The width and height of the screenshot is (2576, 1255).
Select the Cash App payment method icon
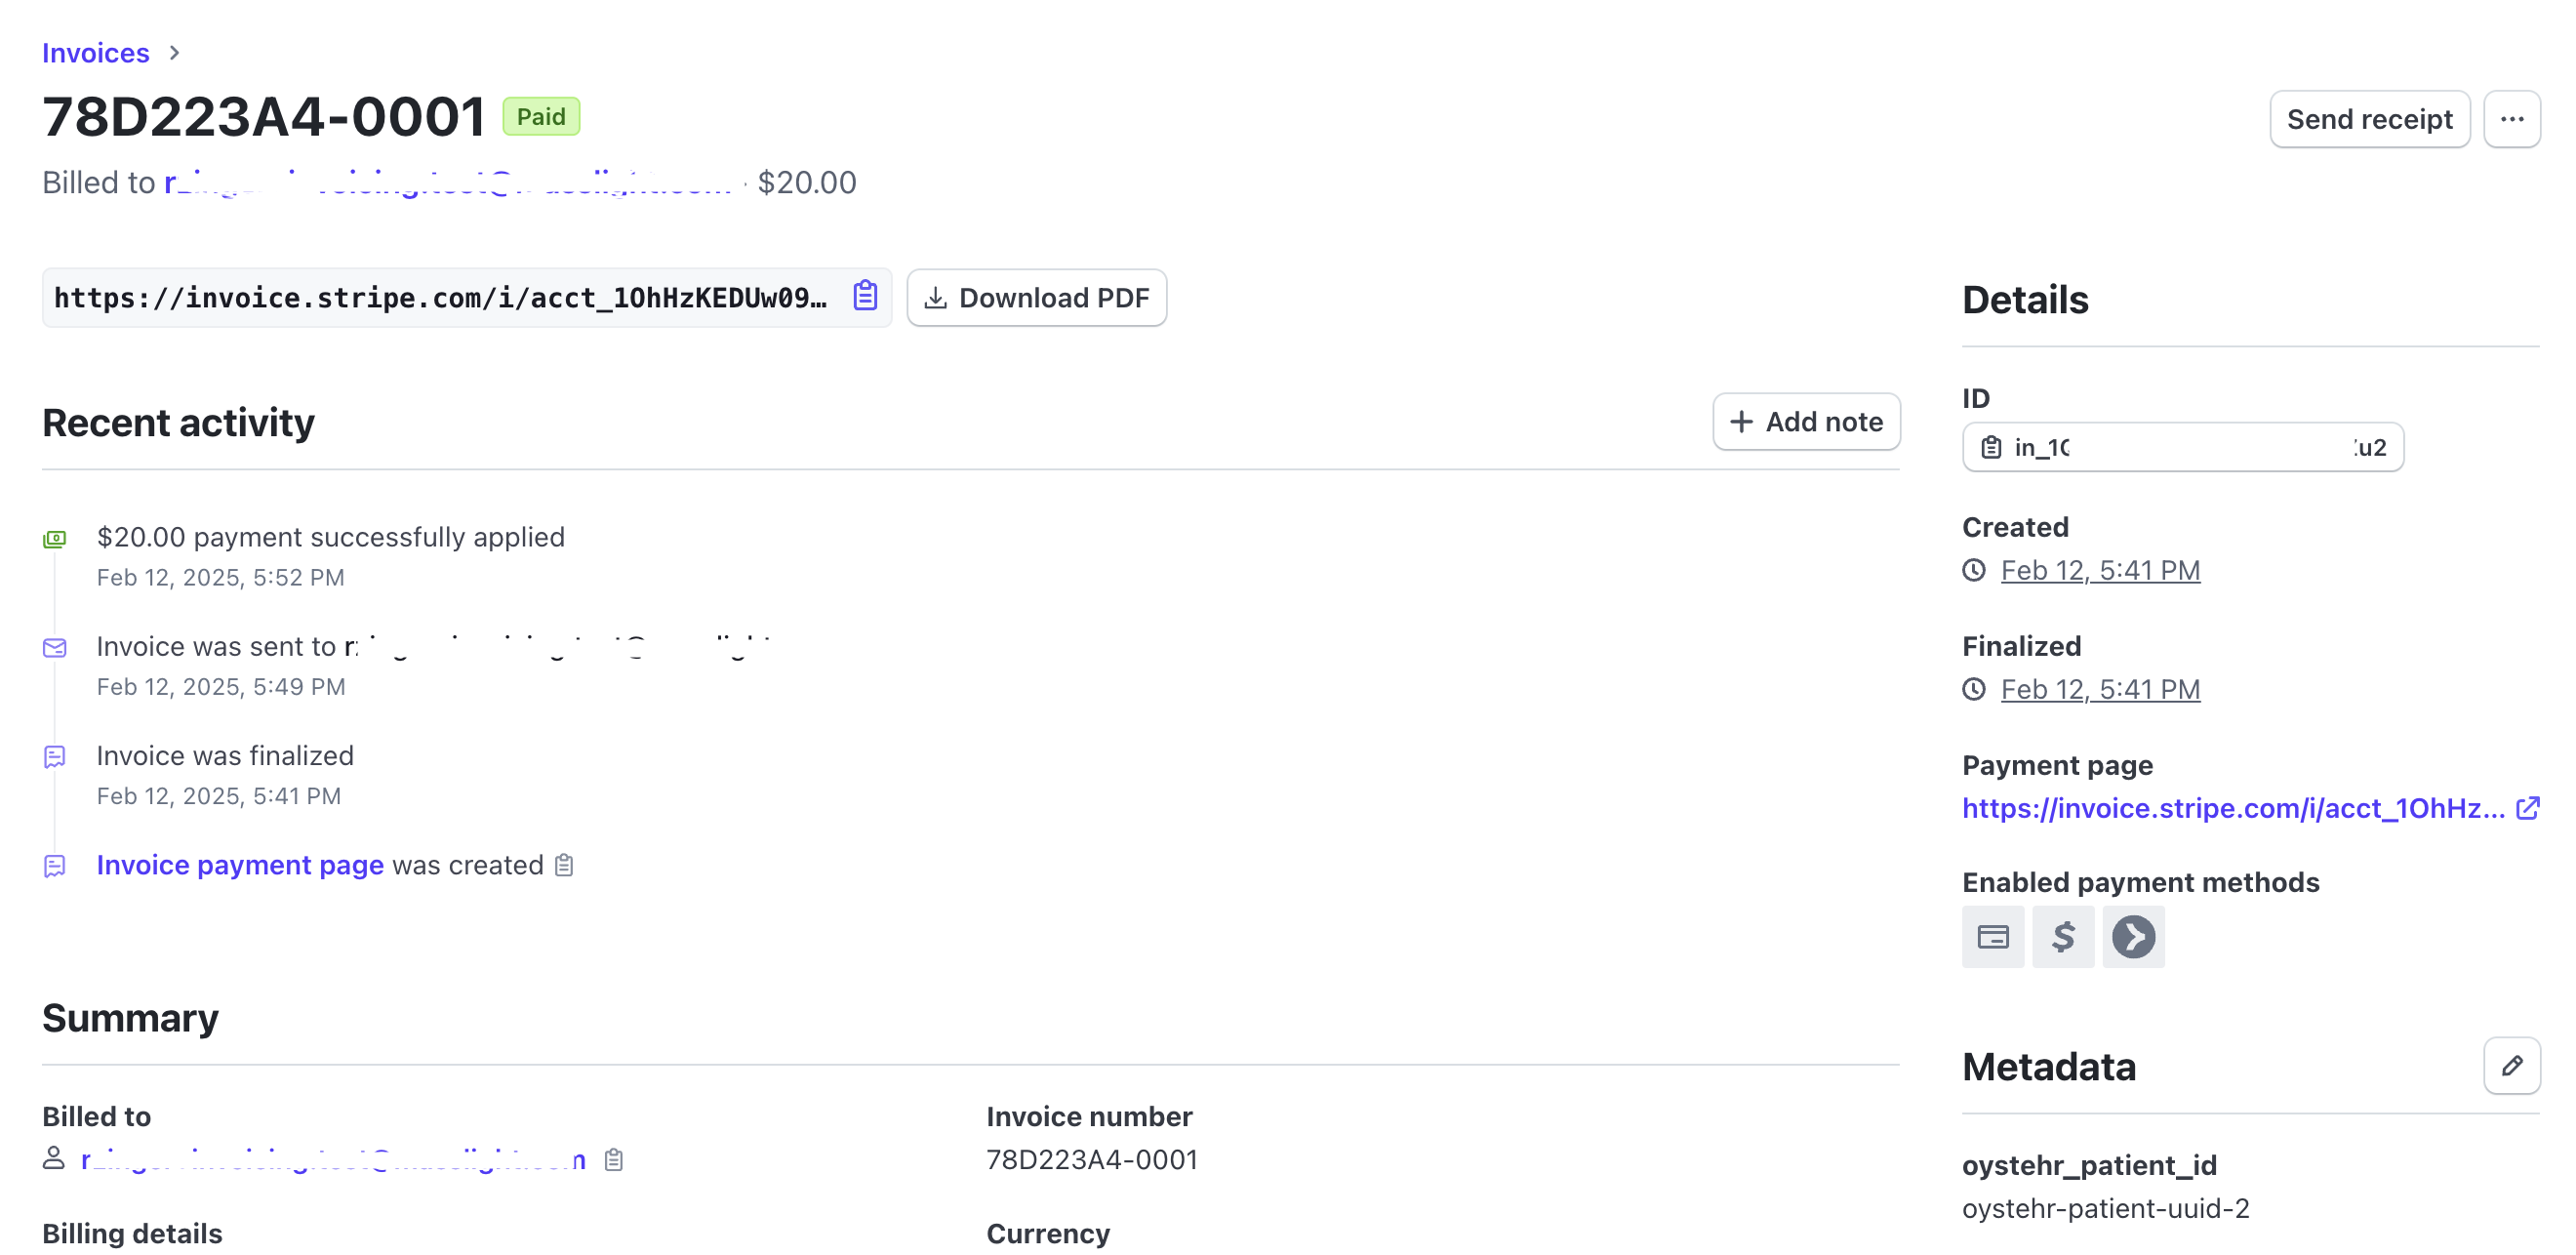pos(2134,937)
